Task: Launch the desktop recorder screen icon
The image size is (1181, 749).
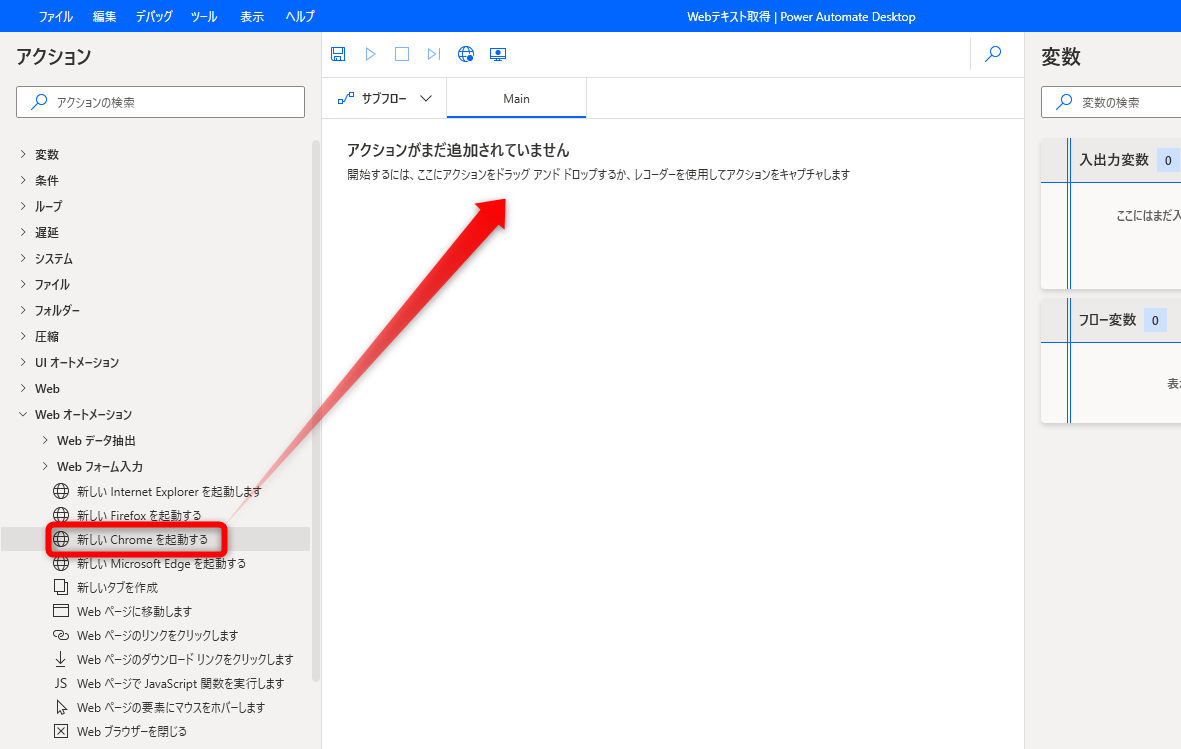Action: [497, 54]
